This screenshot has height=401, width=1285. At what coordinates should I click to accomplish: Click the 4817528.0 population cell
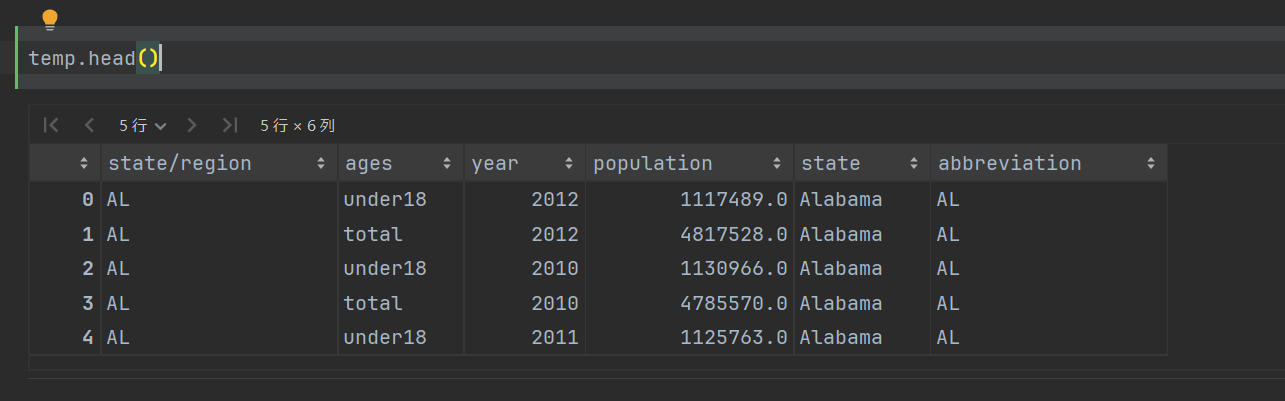tap(733, 234)
